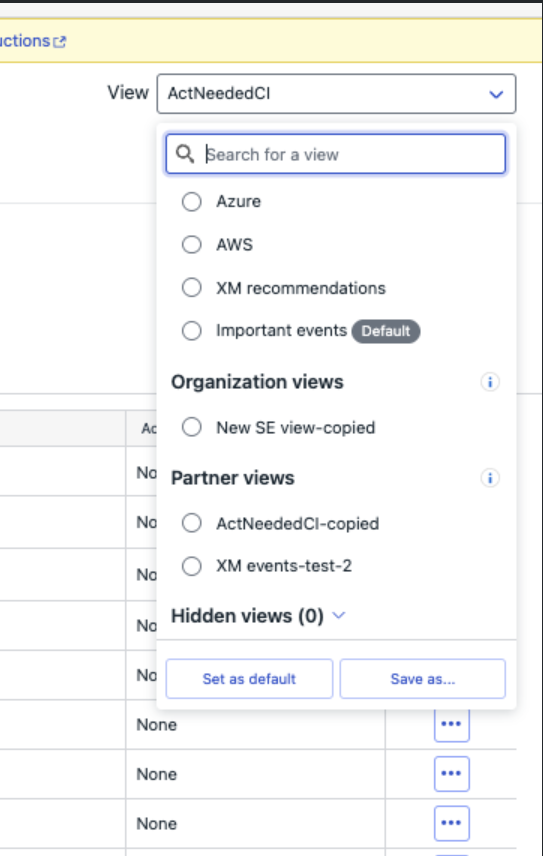Viewport: 543px width, 856px height.
Task: Expand the Hidden views section chevron
Action: click(339, 615)
